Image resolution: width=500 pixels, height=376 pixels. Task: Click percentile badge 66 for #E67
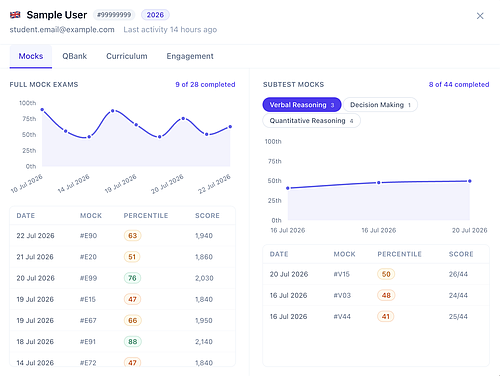point(133,320)
